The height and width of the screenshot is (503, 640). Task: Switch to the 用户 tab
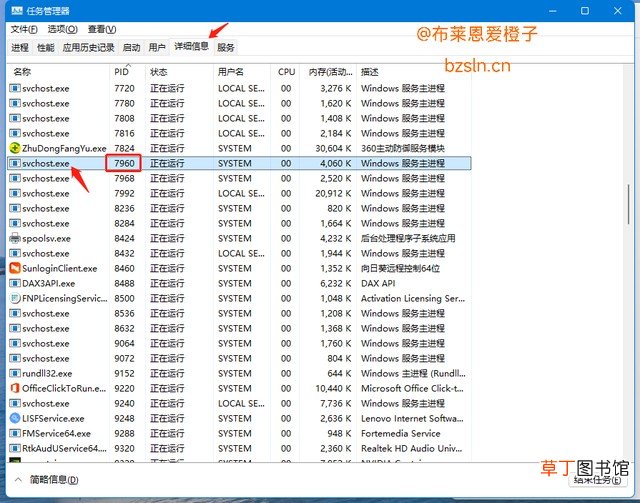point(157,48)
